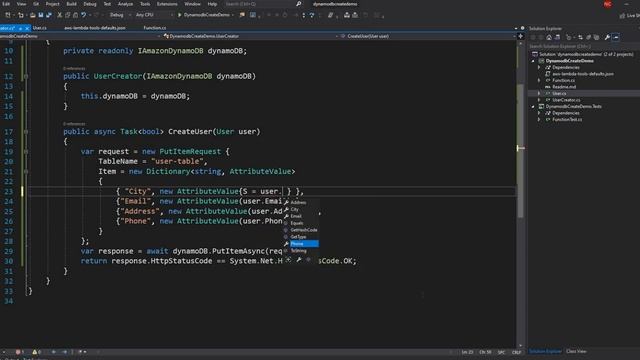Collapse the DynamodbCreateDemo project node
Image resolution: width=640 pixels, height=360 pixels.
pyautogui.click(x=533, y=61)
